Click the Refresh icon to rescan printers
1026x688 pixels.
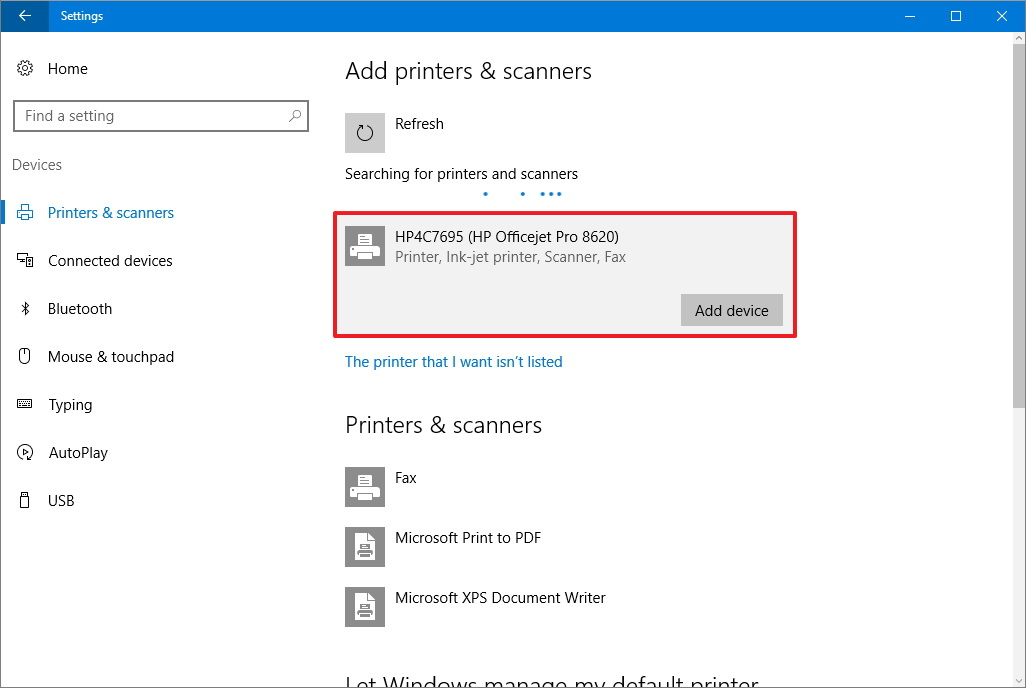(x=364, y=132)
